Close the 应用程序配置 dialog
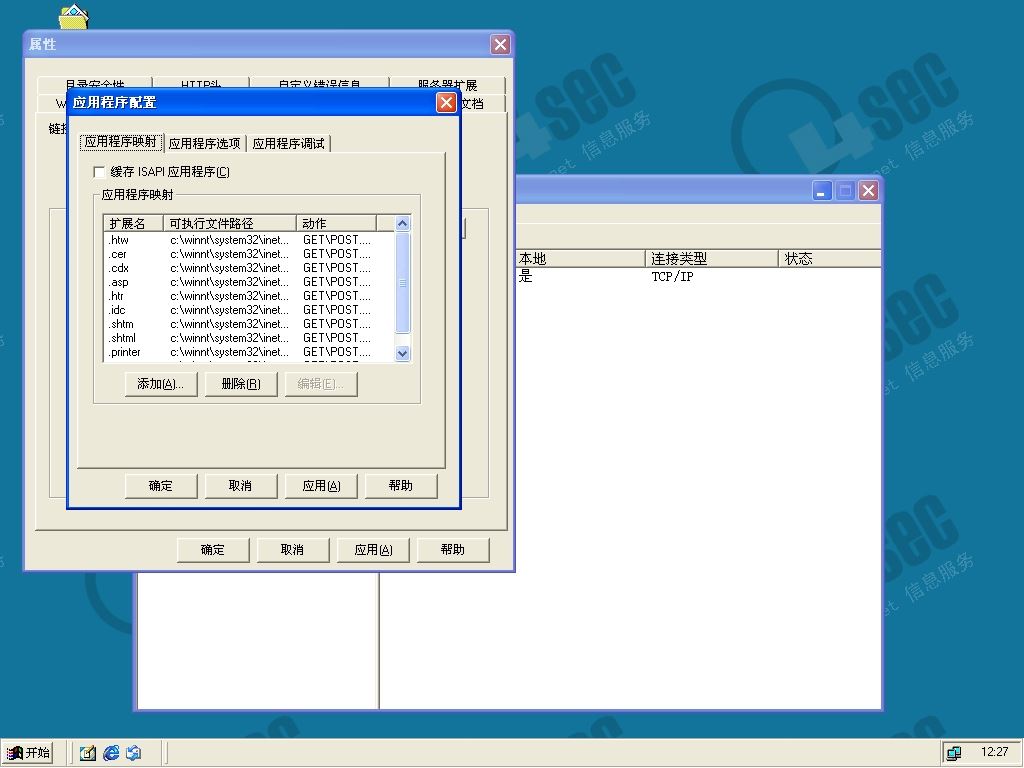 [446, 103]
